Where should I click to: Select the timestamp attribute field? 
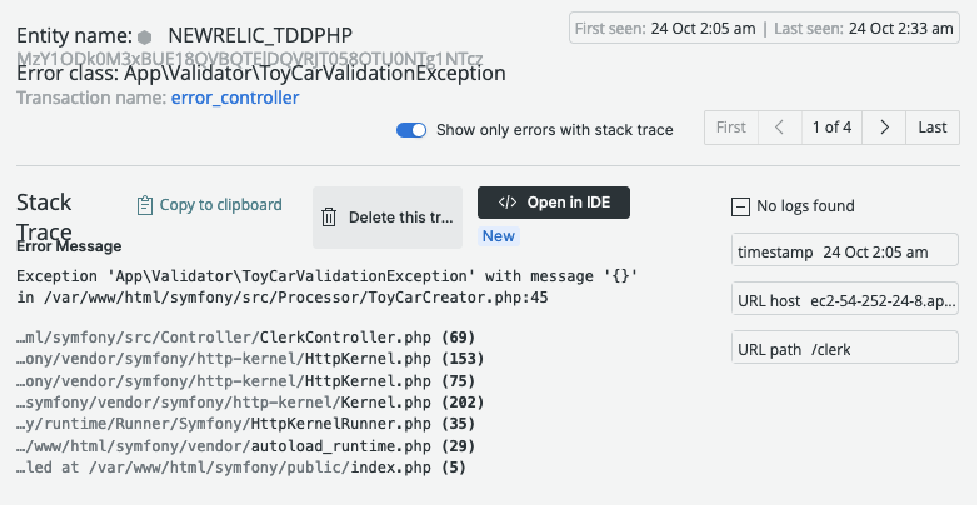pyautogui.click(x=845, y=250)
